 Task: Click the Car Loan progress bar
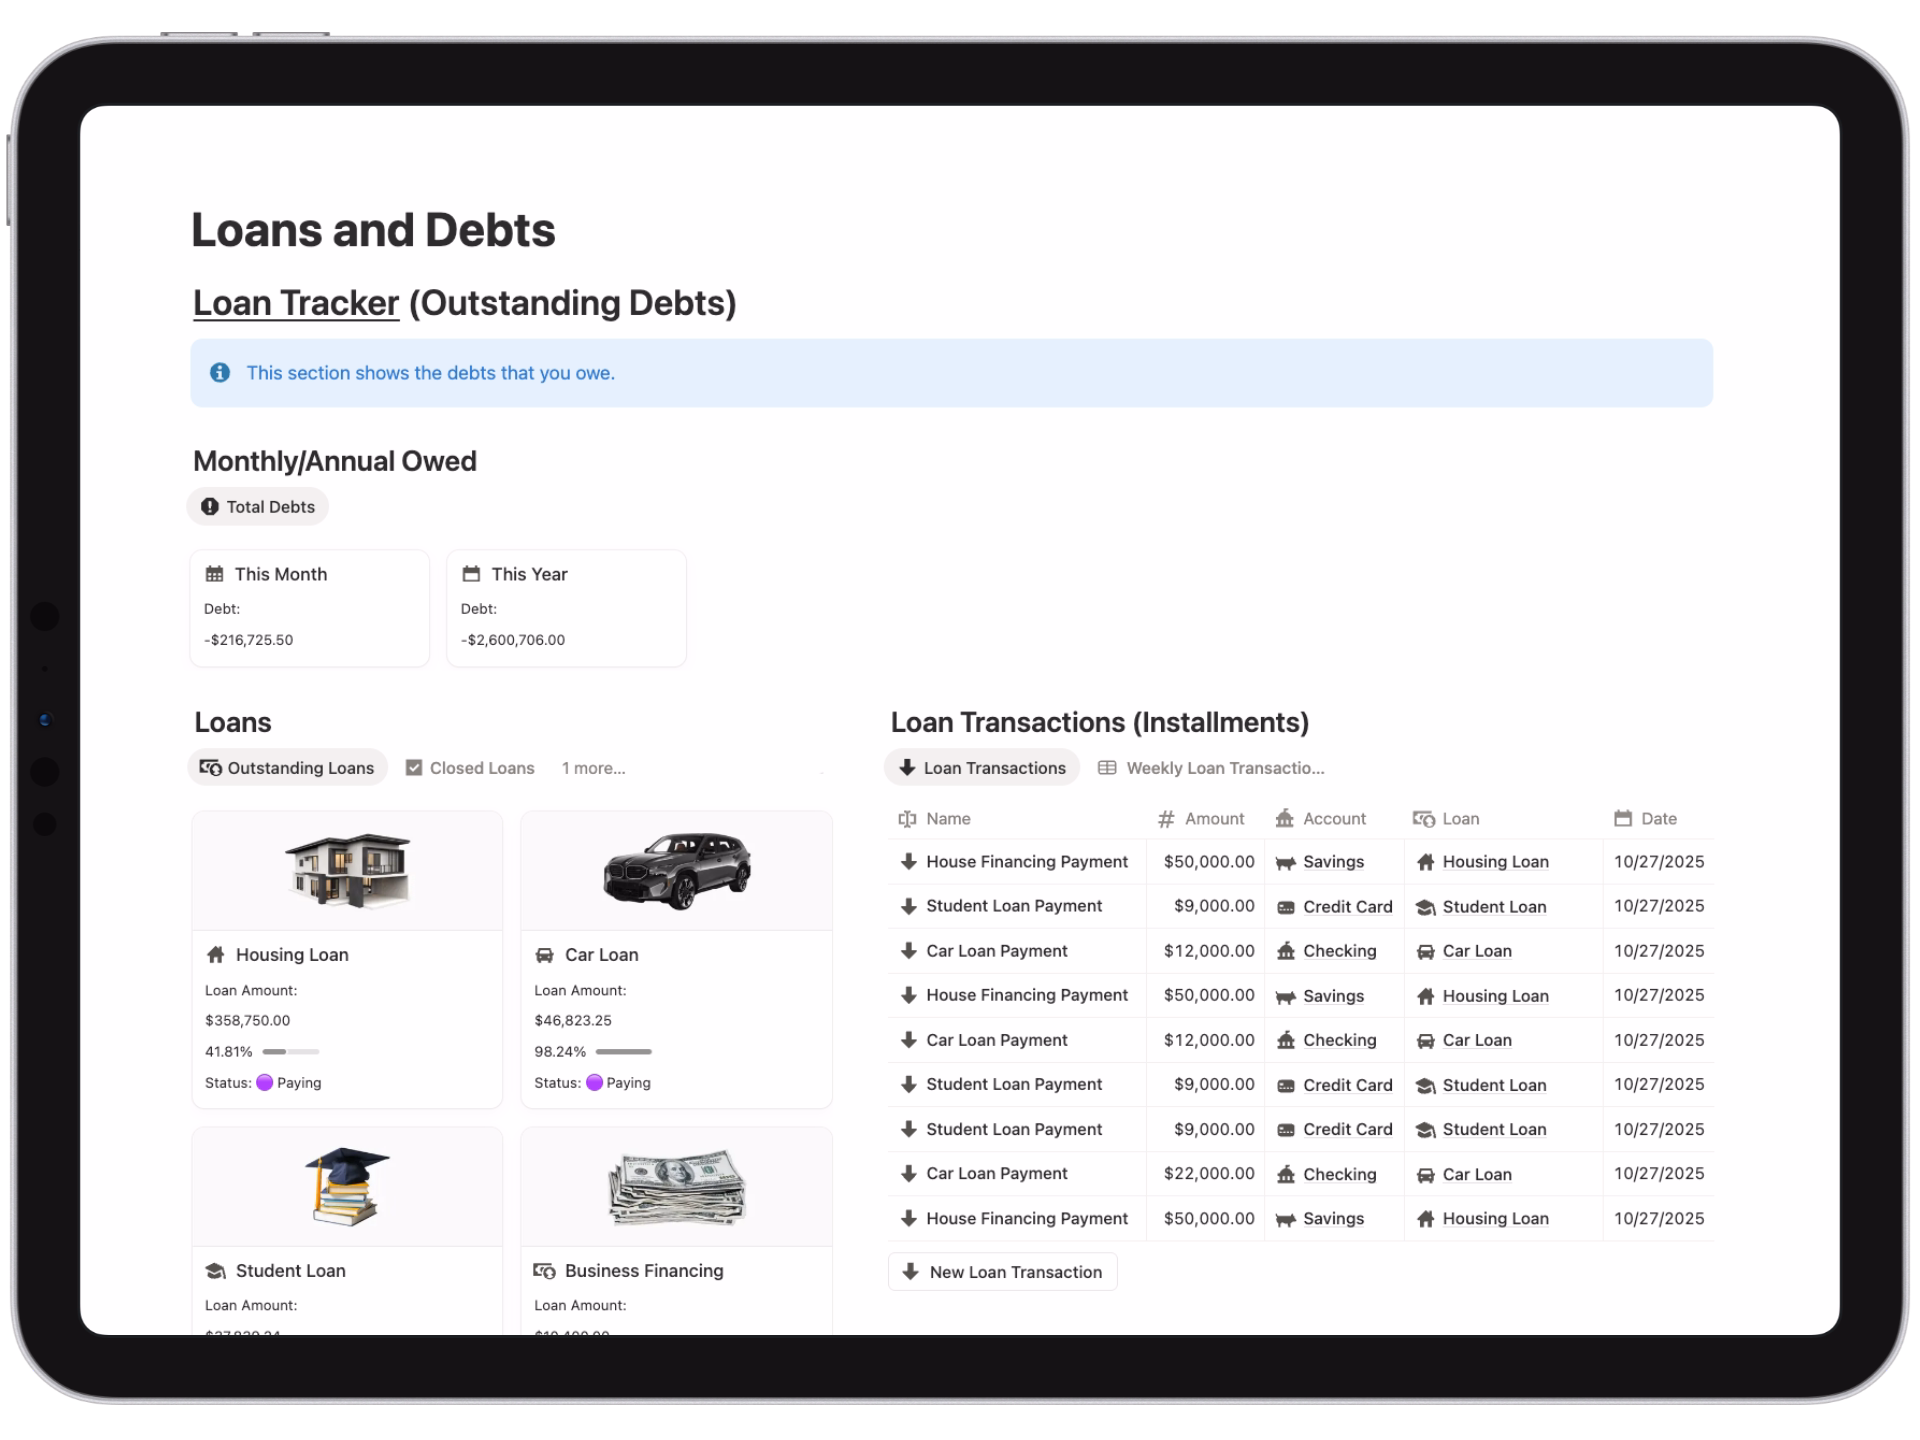tap(623, 1052)
